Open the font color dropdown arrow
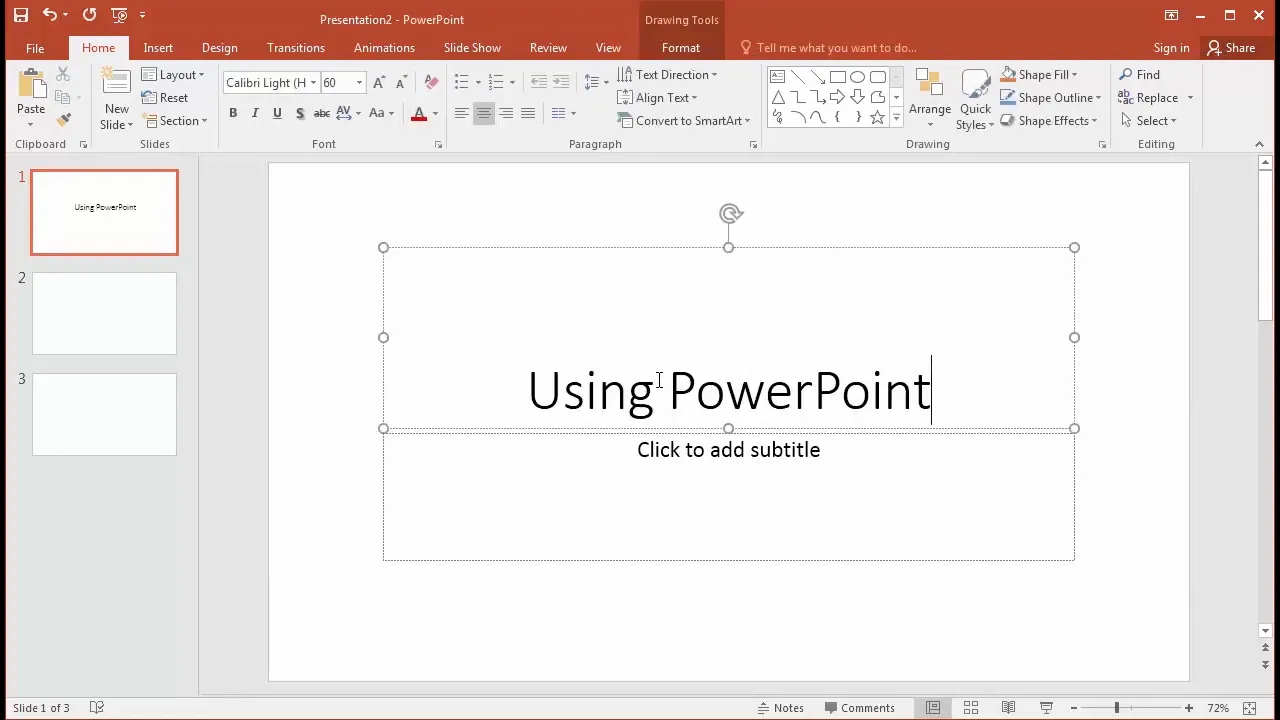Screen dimensions: 1280x720 pyautogui.click(x=435, y=113)
